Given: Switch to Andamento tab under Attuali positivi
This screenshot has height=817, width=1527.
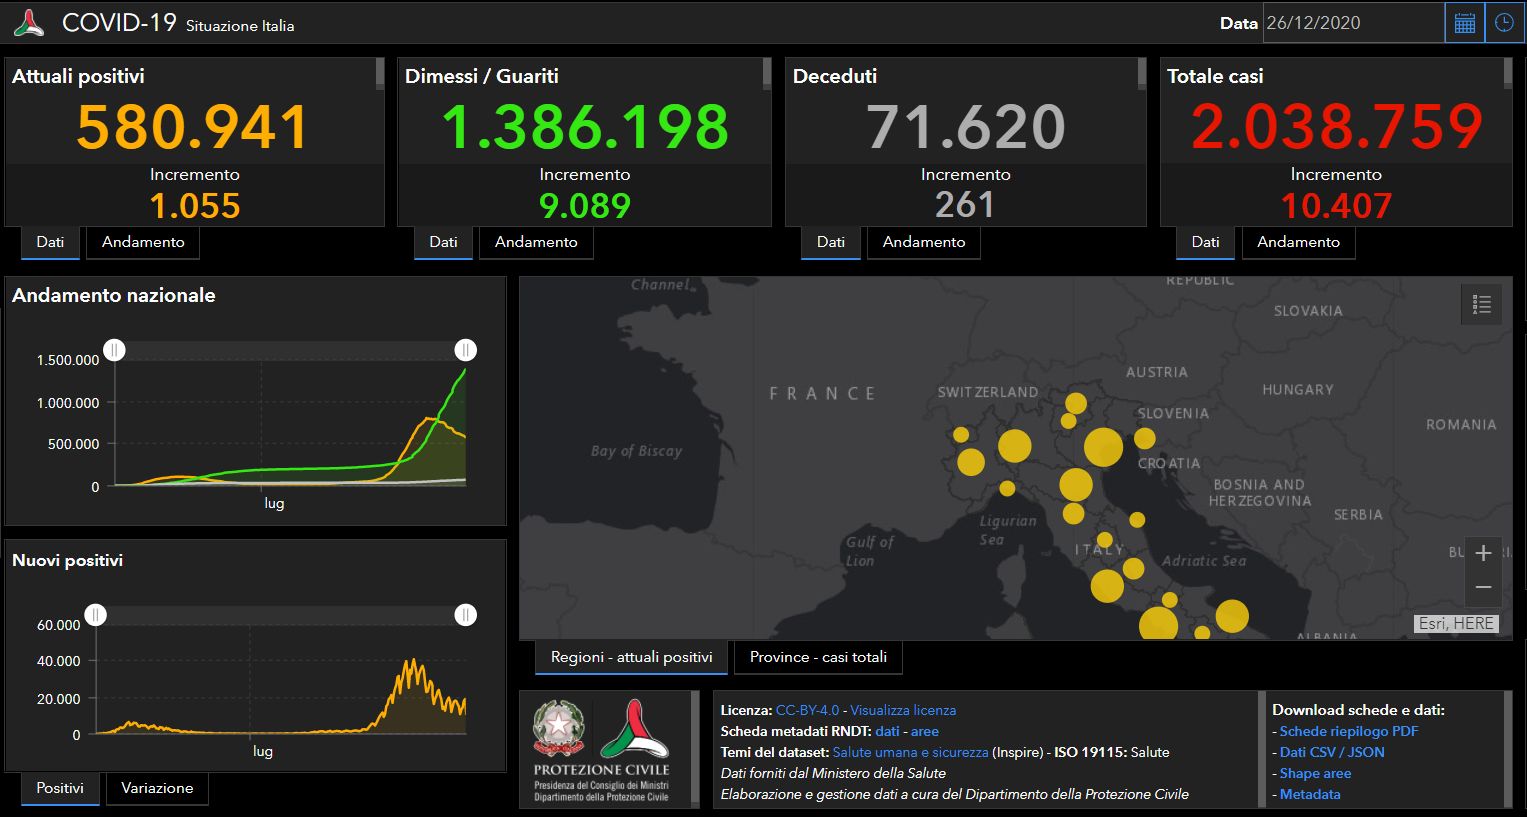Looking at the screenshot, I should (143, 242).
